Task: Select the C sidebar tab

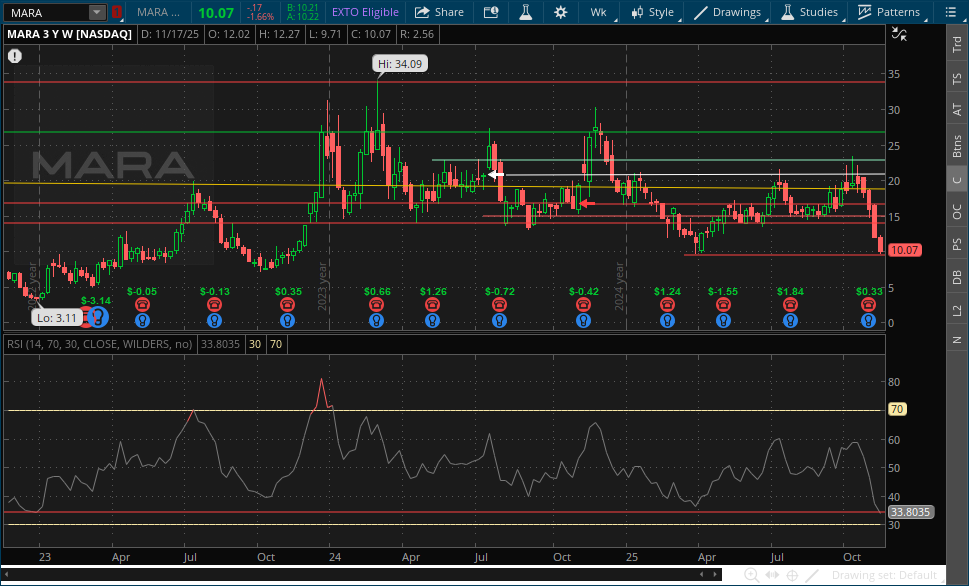Action: [x=957, y=180]
